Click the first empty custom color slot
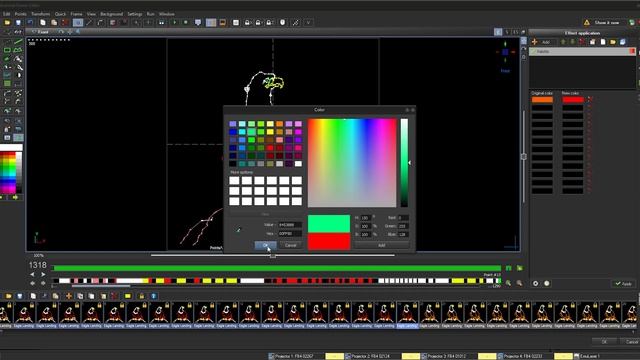Image resolution: width=640 pixels, height=360 pixels. 234,180
